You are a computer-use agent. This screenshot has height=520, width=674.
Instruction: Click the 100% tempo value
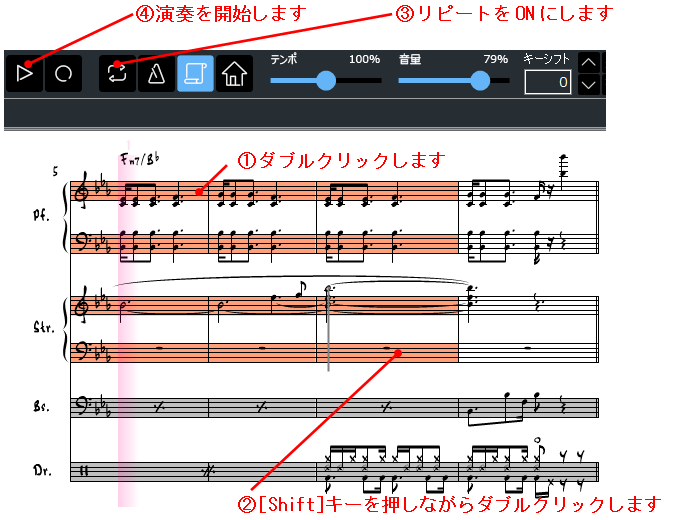click(x=364, y=59)
